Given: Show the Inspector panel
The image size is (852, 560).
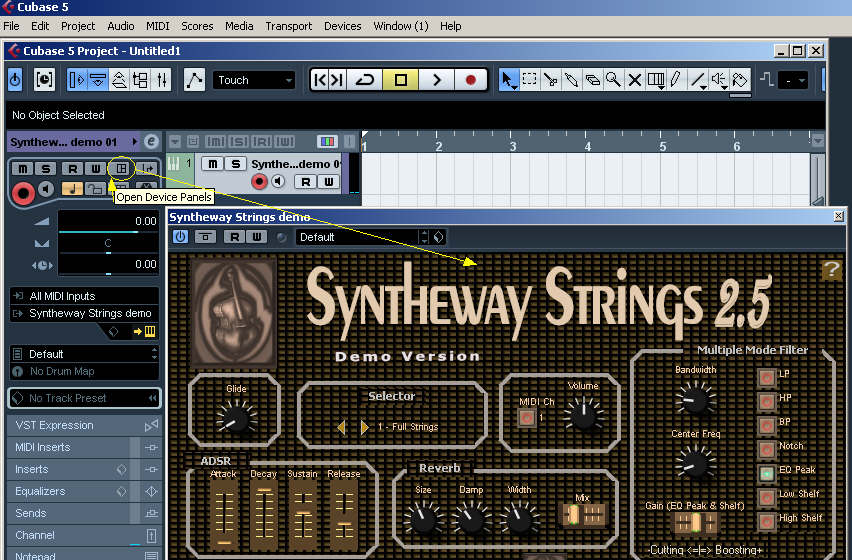Looking at the screenshot, I should click(x=77, y=80).
